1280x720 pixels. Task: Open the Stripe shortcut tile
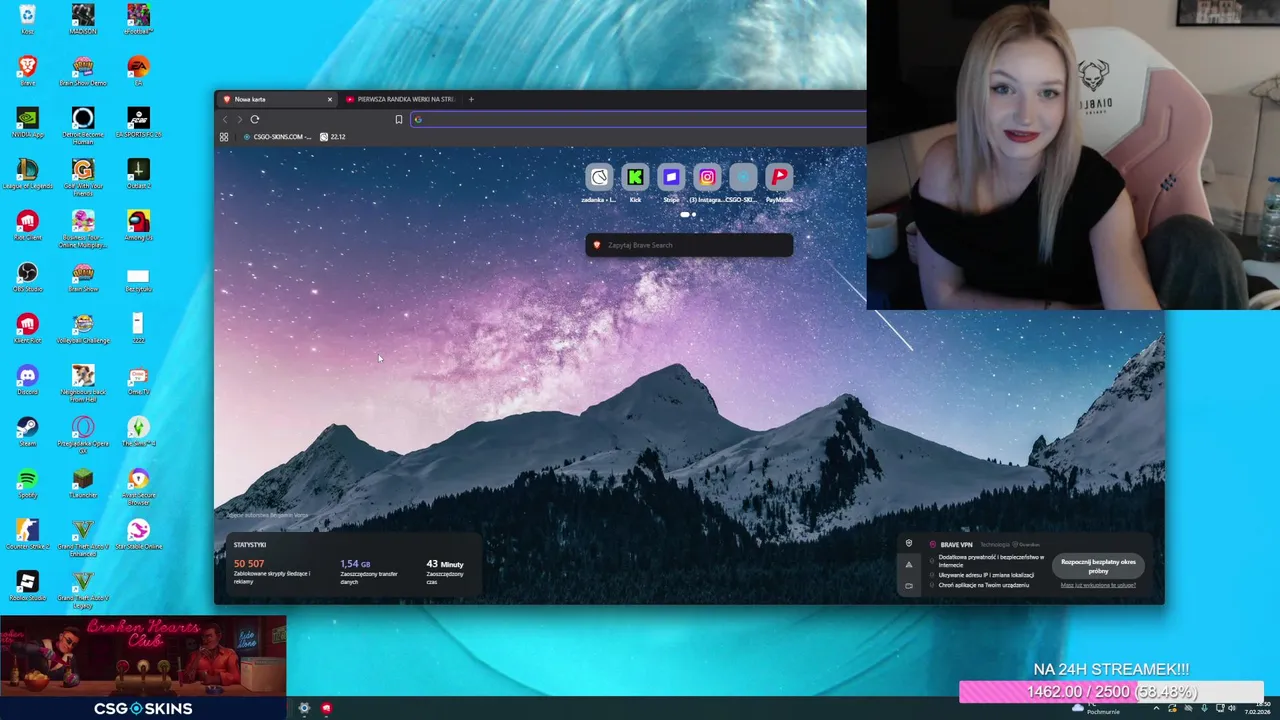tap(671, 178)
